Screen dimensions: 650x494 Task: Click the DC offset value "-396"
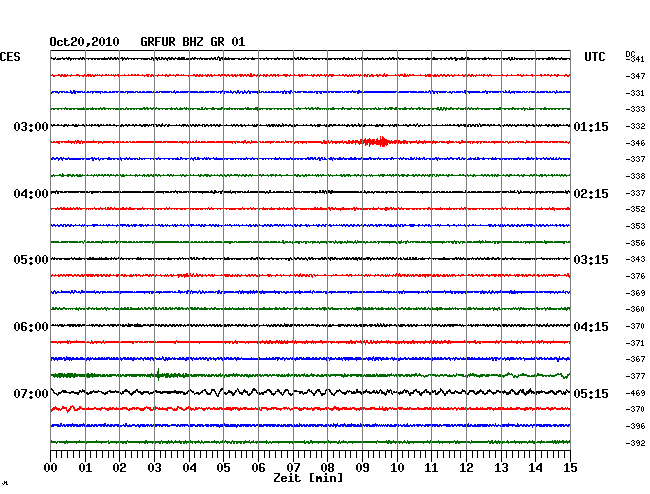click(x=635, y=426)
